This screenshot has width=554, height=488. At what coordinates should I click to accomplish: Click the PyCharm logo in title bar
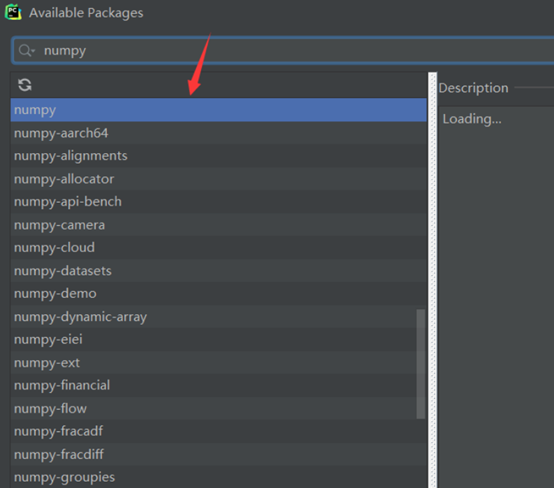pyautogui.click(x=13, y=12)
